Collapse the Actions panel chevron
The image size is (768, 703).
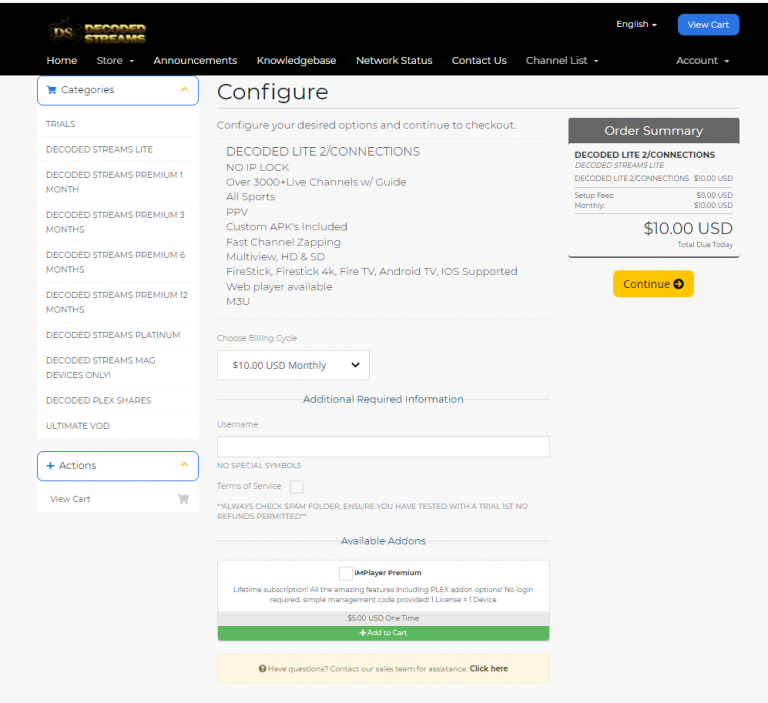pyautogui.click(x=184, y=465)
